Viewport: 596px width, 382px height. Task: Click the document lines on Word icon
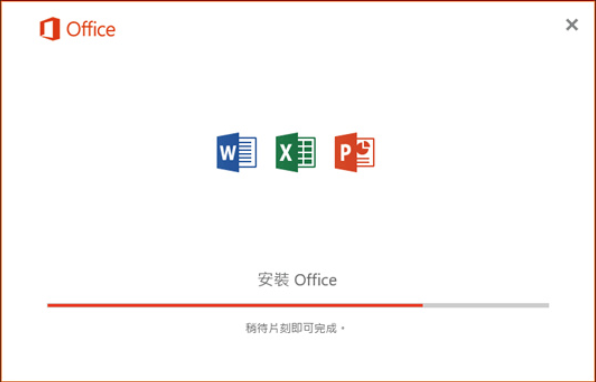point(247,152)
